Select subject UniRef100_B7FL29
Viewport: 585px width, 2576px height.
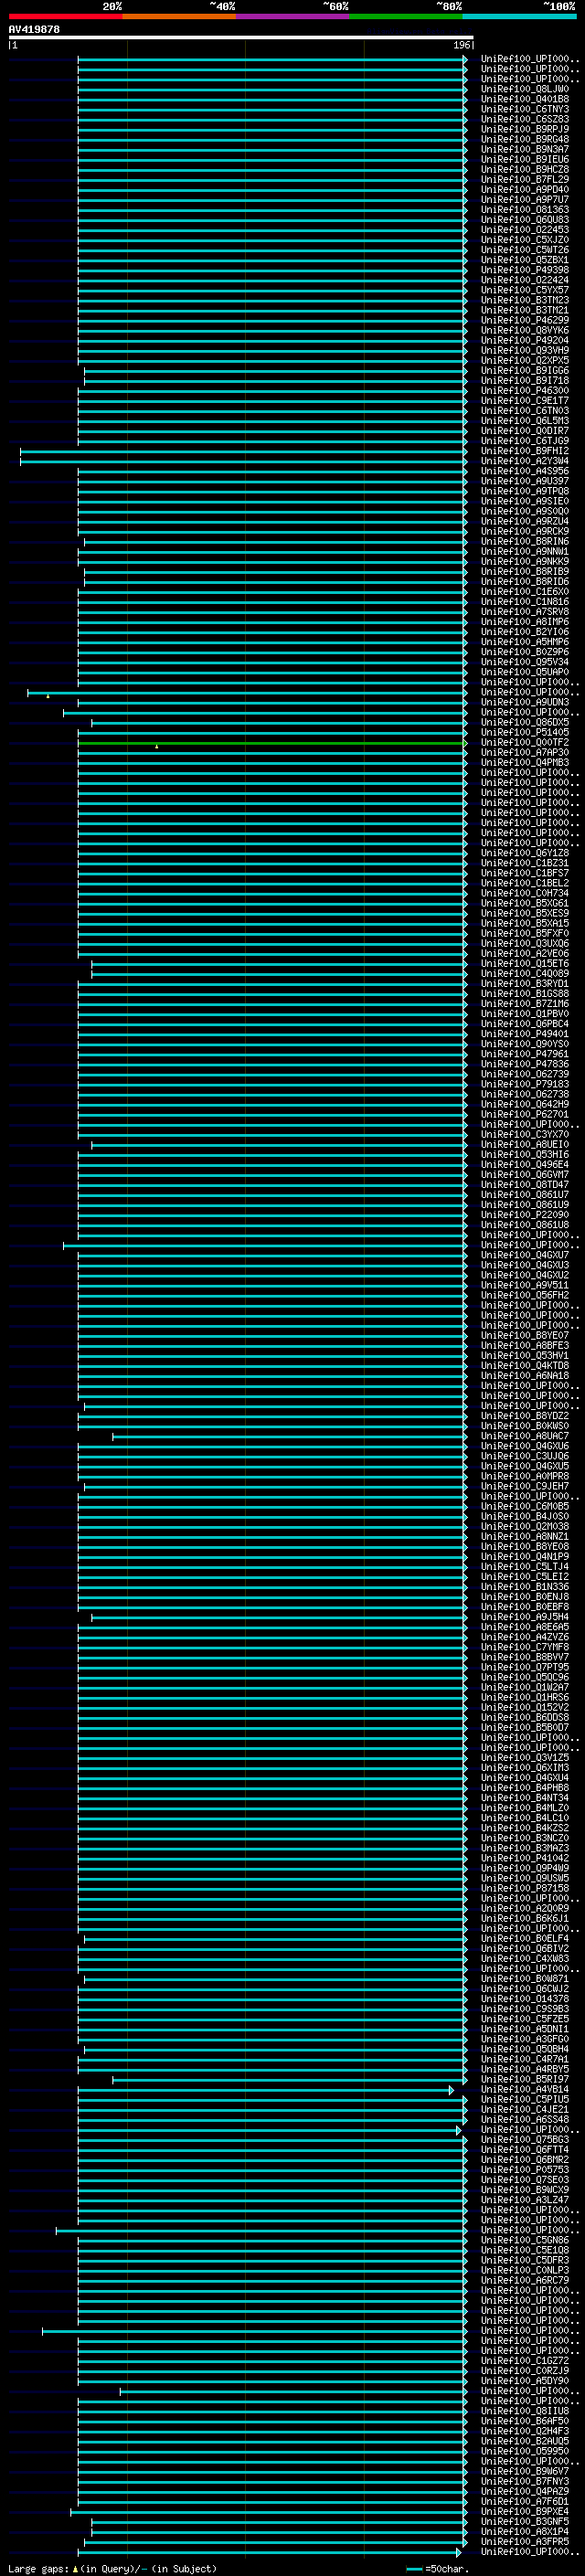click(524, 179)
